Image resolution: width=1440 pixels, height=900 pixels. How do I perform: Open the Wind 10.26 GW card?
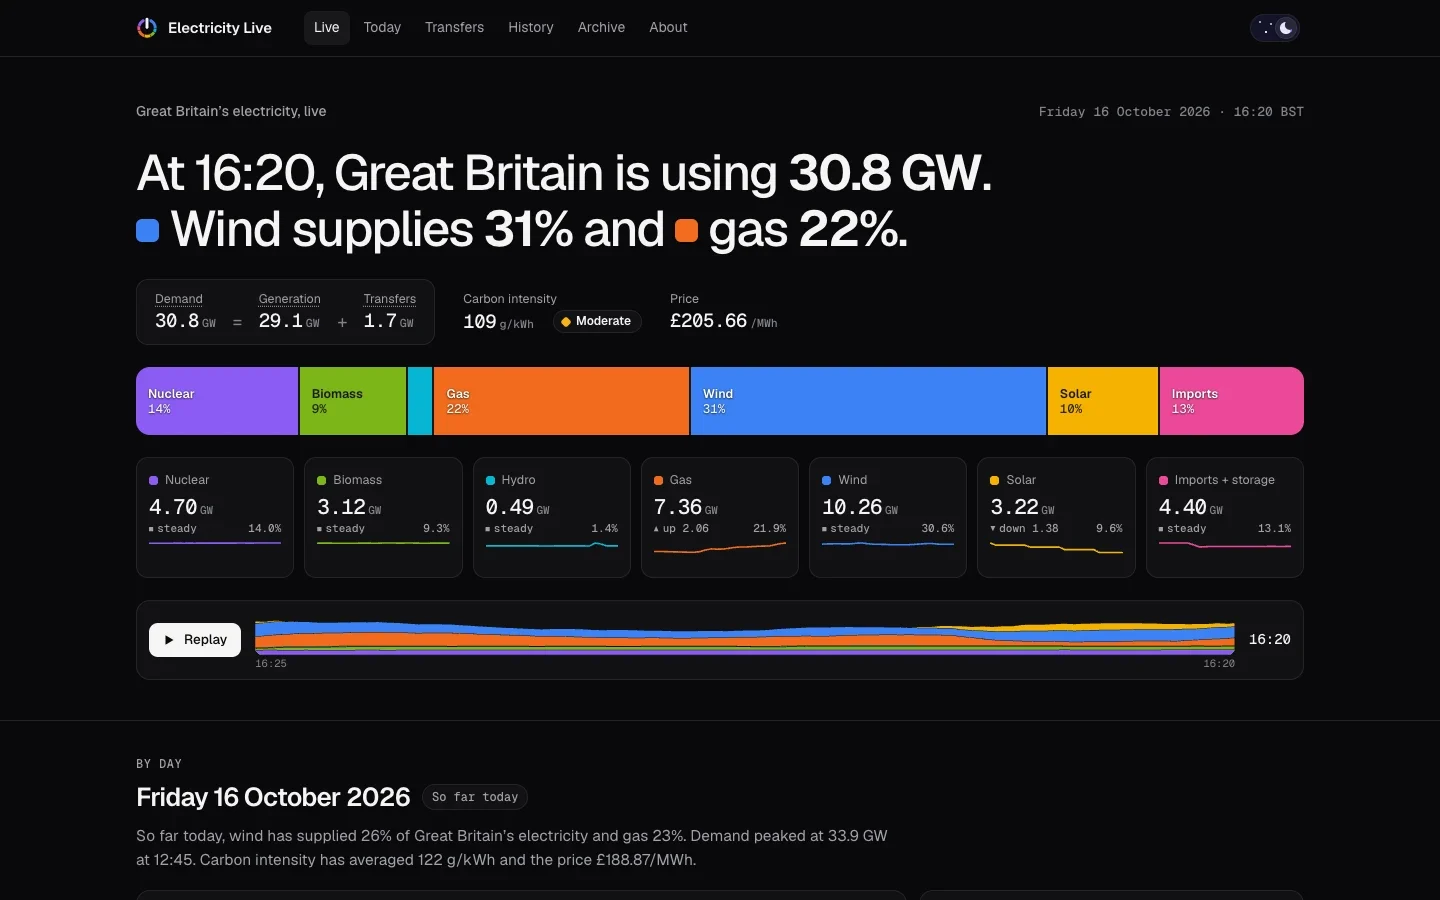click(888, 517)
